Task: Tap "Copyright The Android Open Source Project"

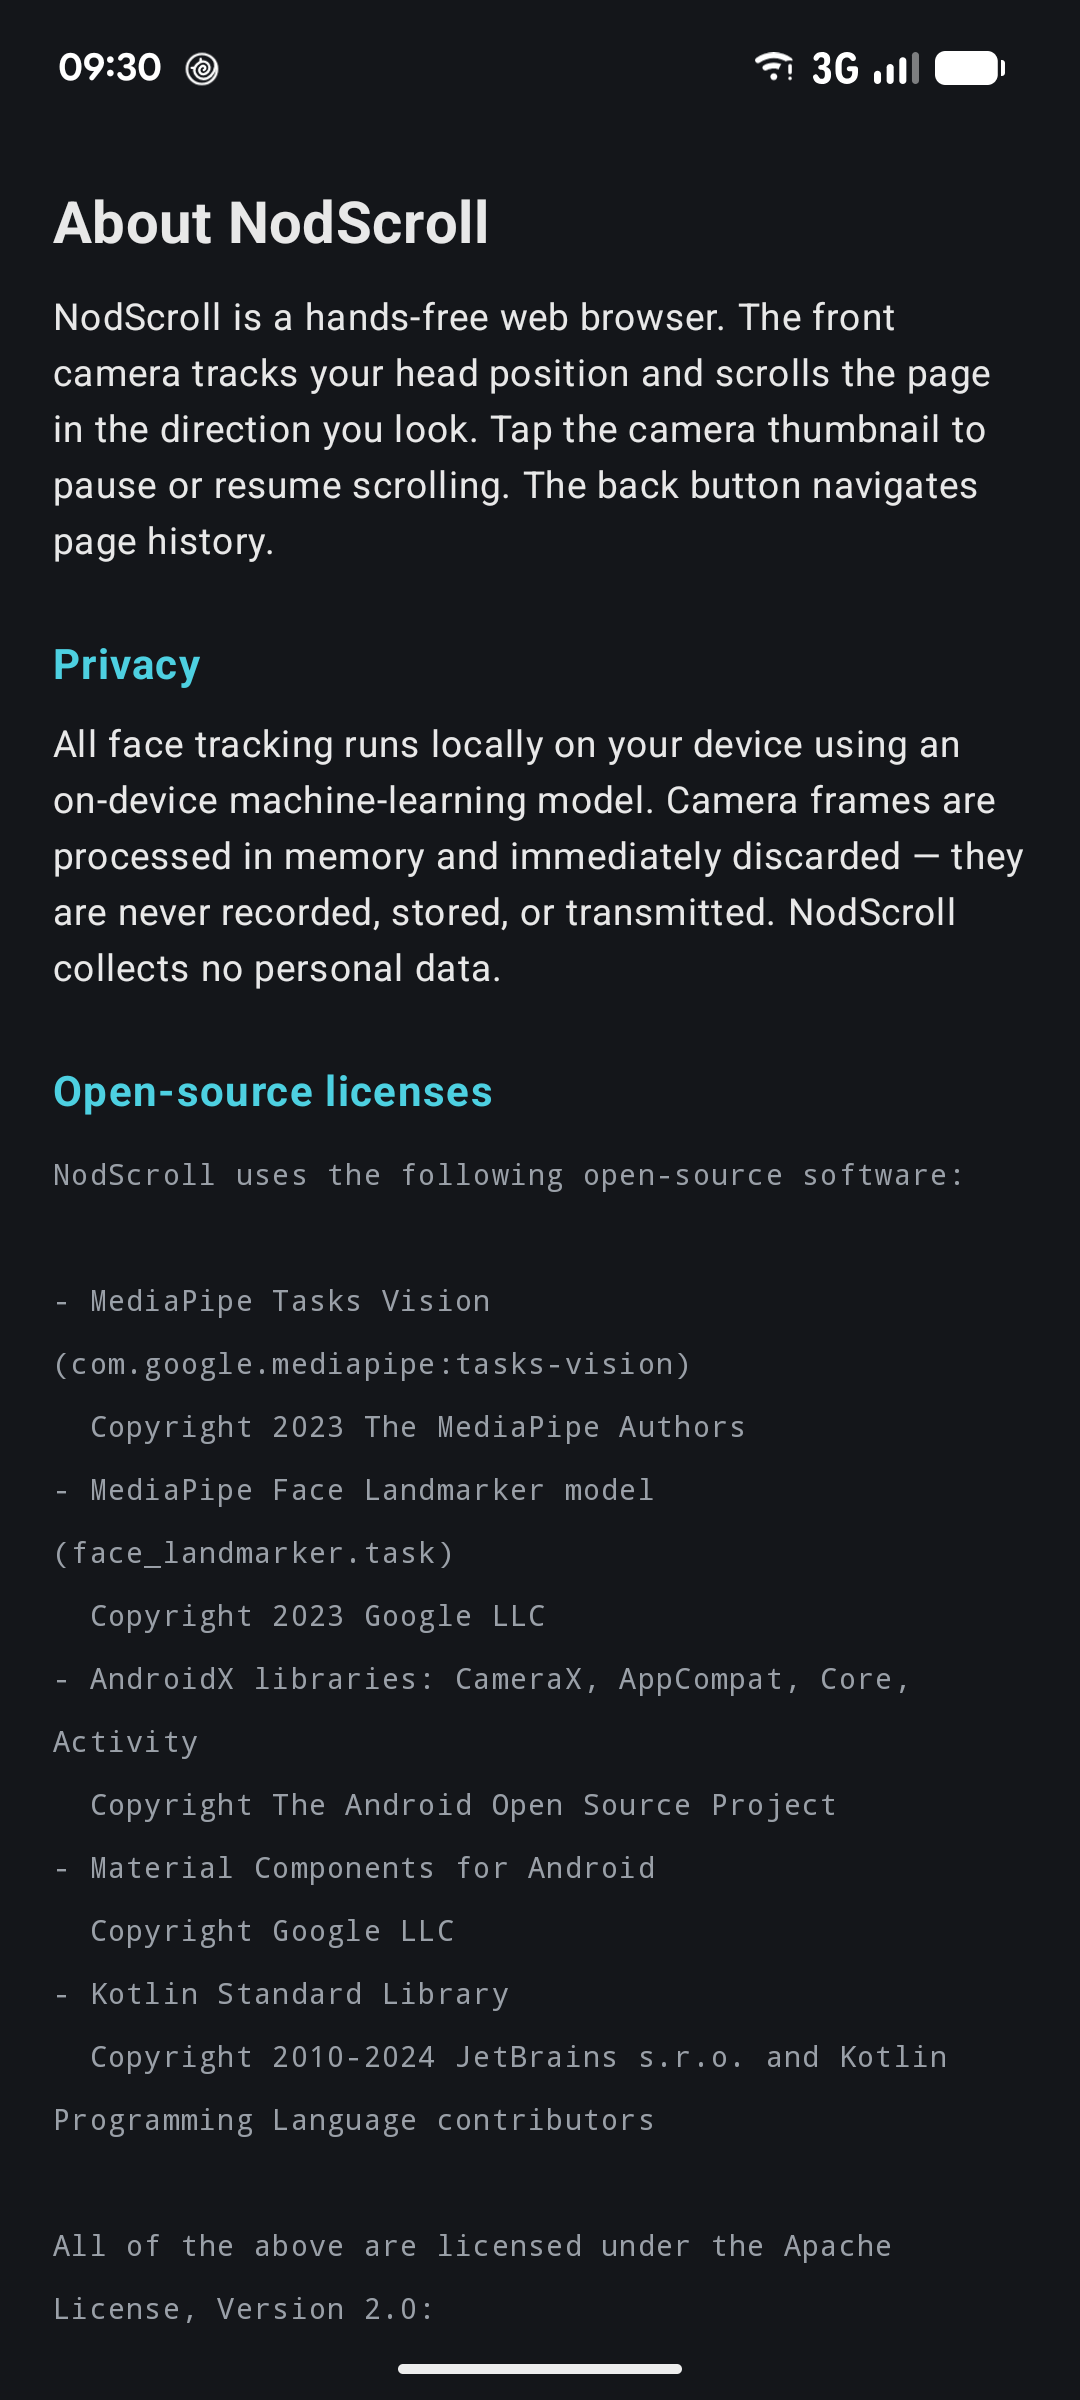Action: tap(463, 1806)
